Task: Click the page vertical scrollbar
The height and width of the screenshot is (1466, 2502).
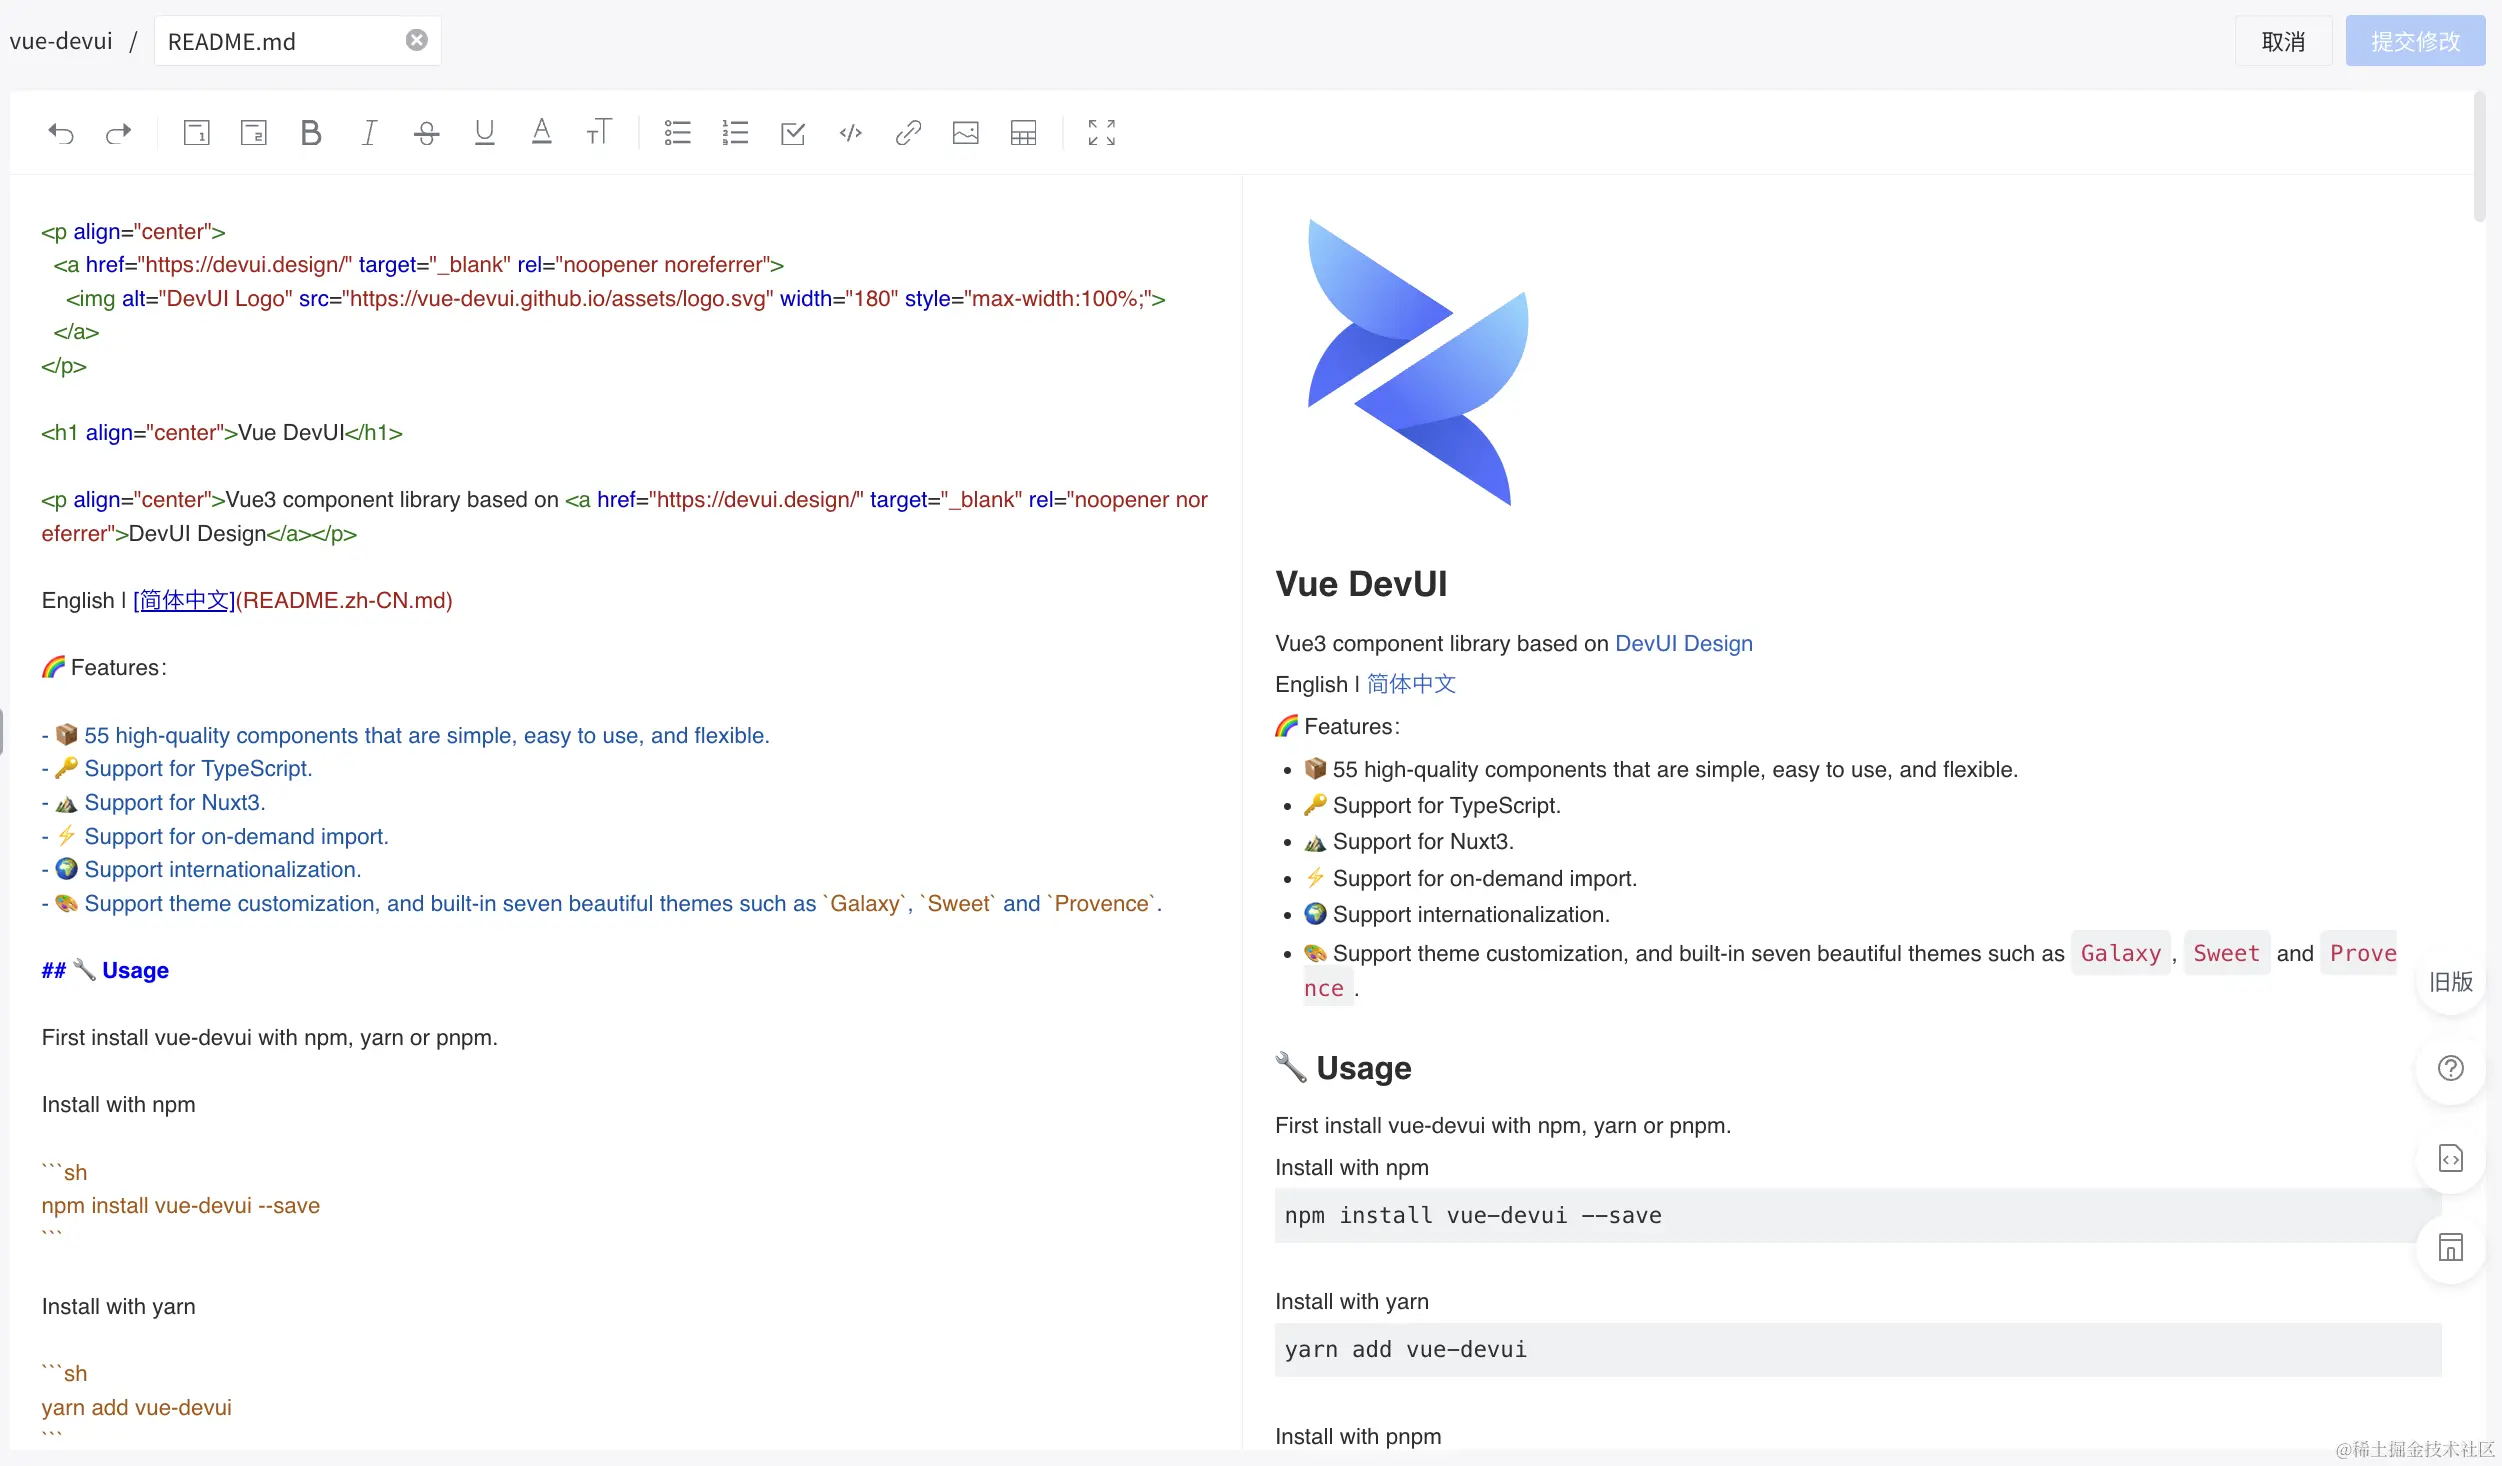Action: point(2479,157)
